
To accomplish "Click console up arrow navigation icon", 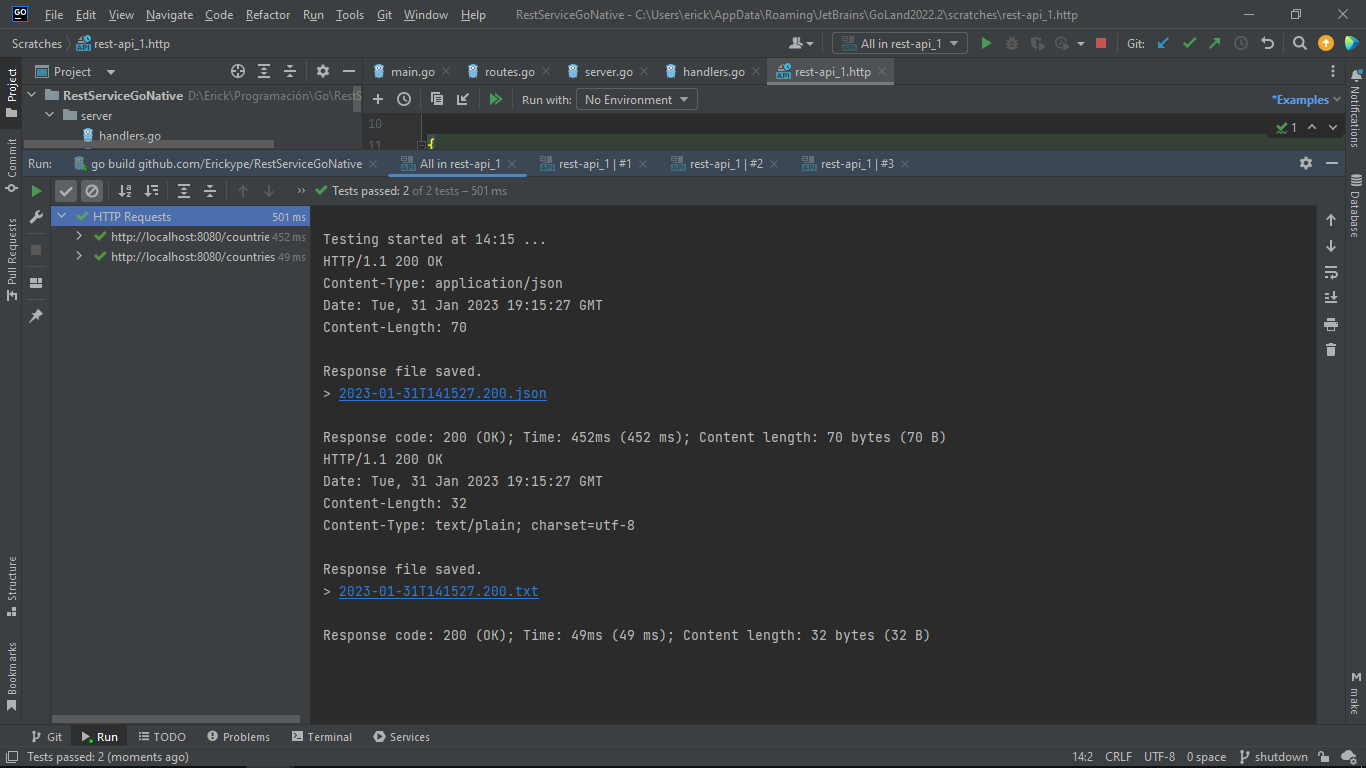I will coord(1331,220).
